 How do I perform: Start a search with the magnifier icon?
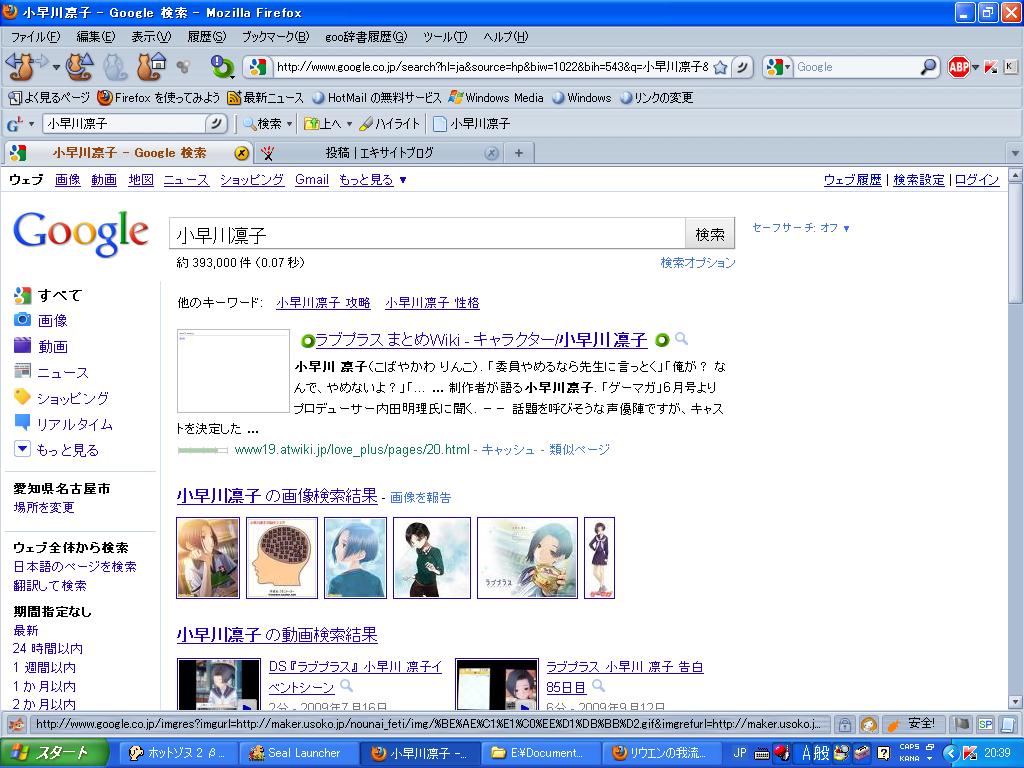[x=928, y=67]
